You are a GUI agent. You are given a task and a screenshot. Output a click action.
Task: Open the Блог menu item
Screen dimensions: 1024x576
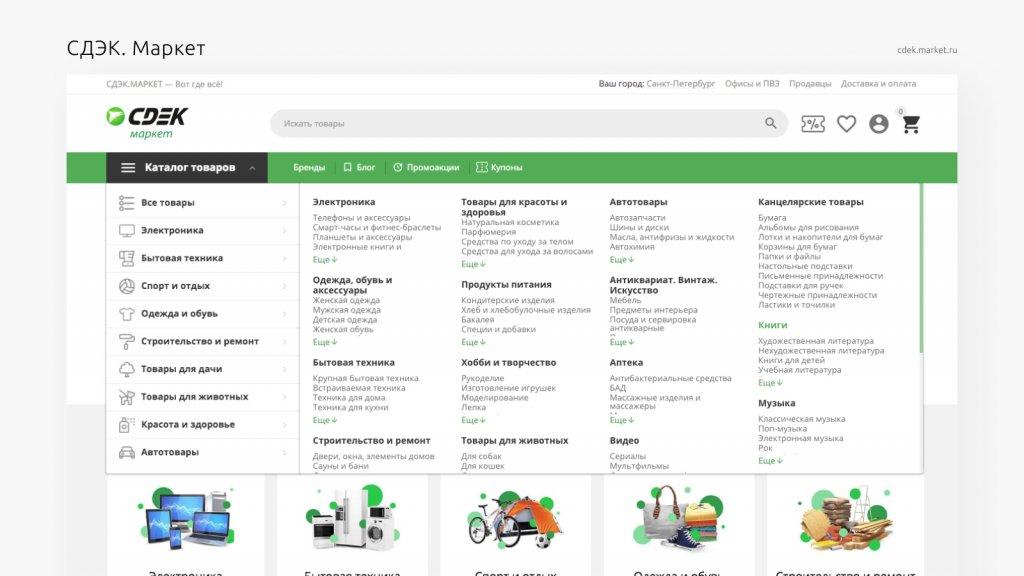366,168
